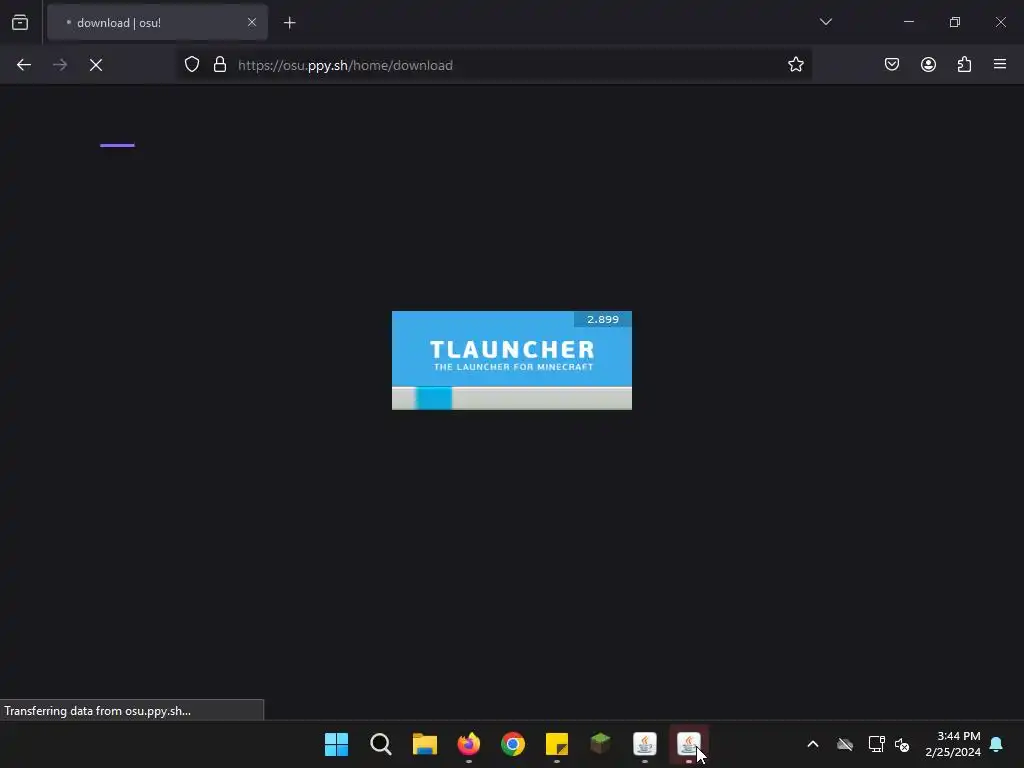Open the Extensions panel
The height and width of the screenshot is (768, 1024).
[x=964, y=64]
